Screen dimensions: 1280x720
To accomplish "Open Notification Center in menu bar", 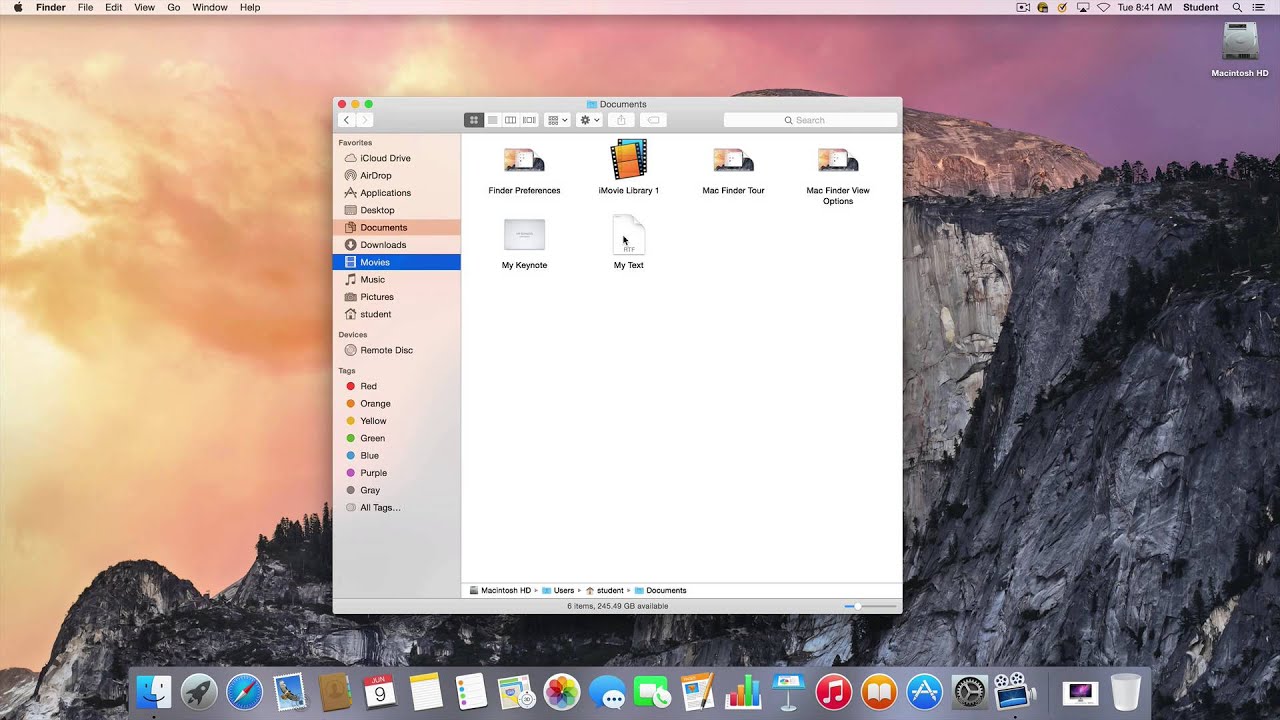I will coord(1258,7).
